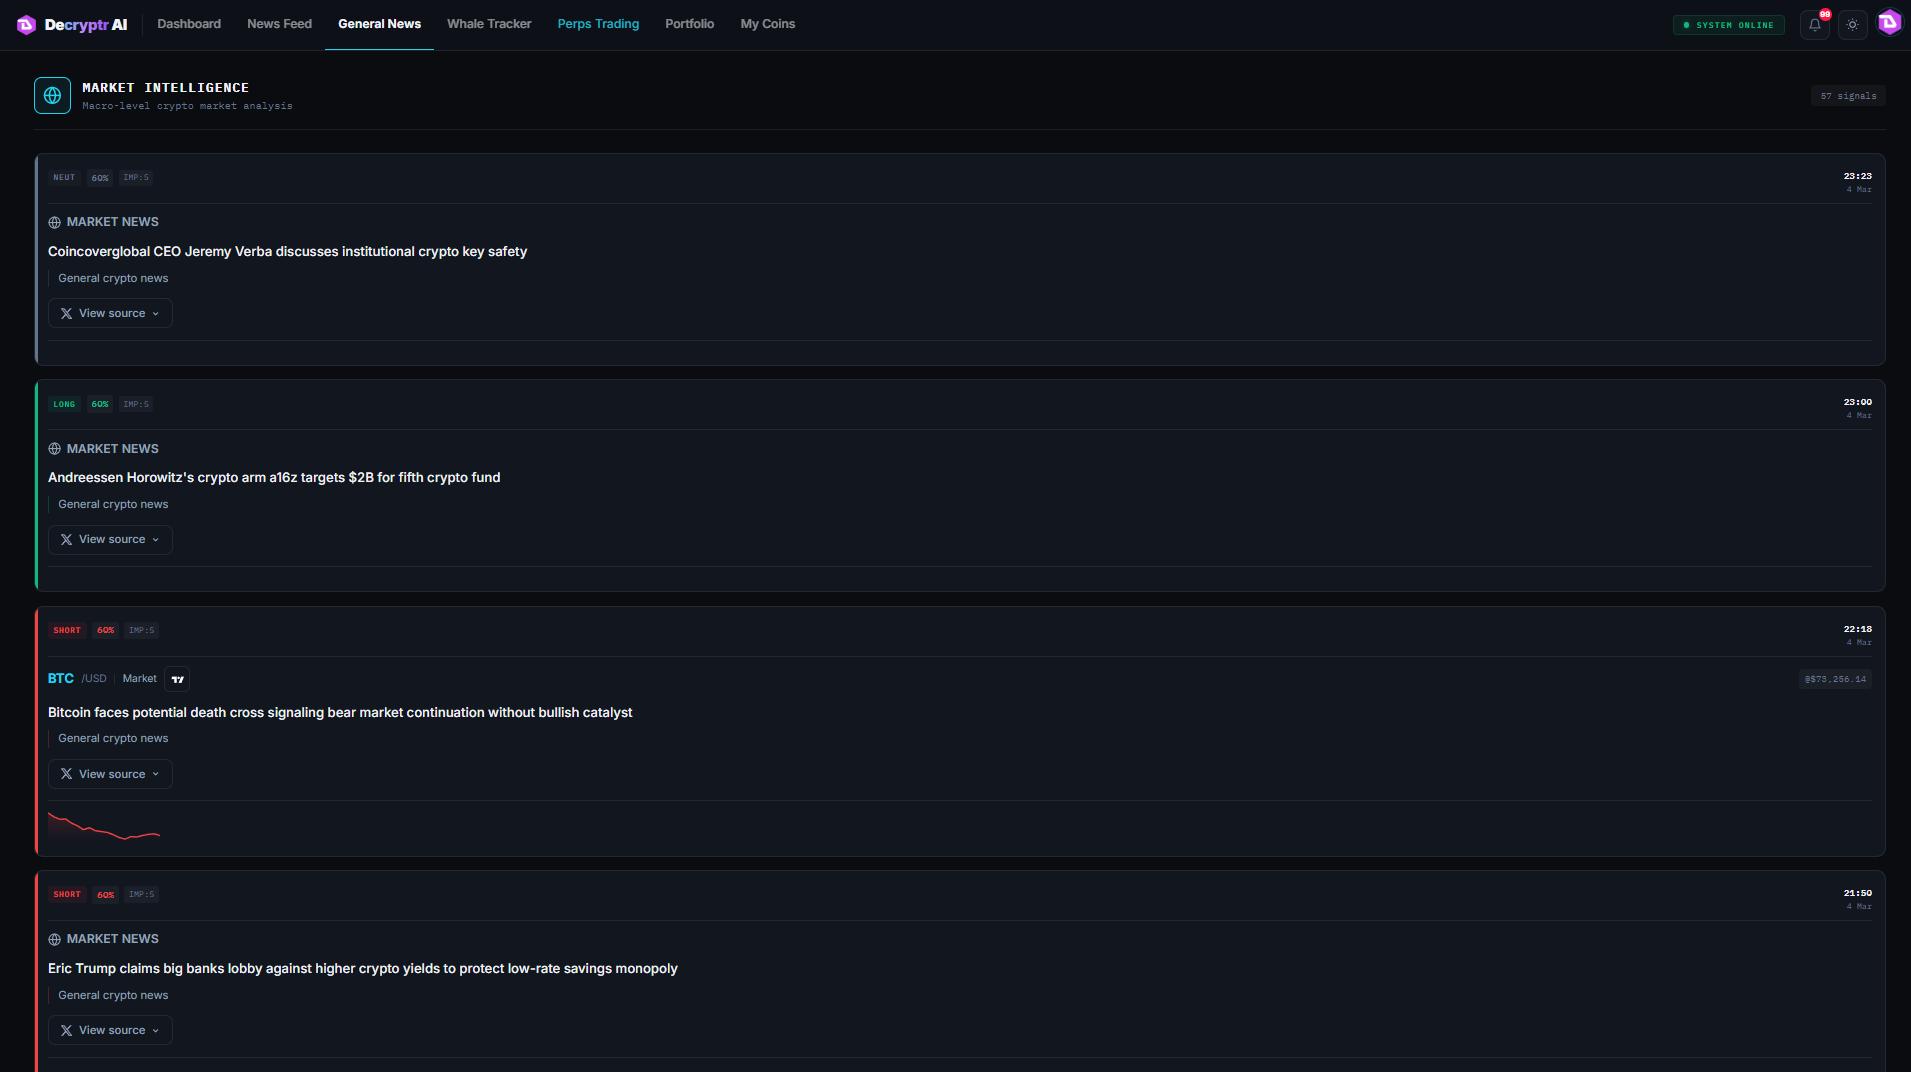
Task: Open the TradingView chart icon beside BTC
Action: coord(177,679)
